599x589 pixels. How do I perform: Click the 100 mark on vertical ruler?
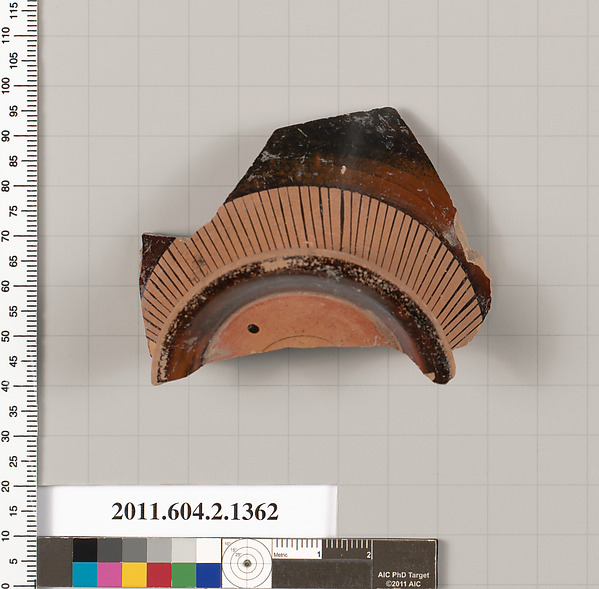point(5,85)
